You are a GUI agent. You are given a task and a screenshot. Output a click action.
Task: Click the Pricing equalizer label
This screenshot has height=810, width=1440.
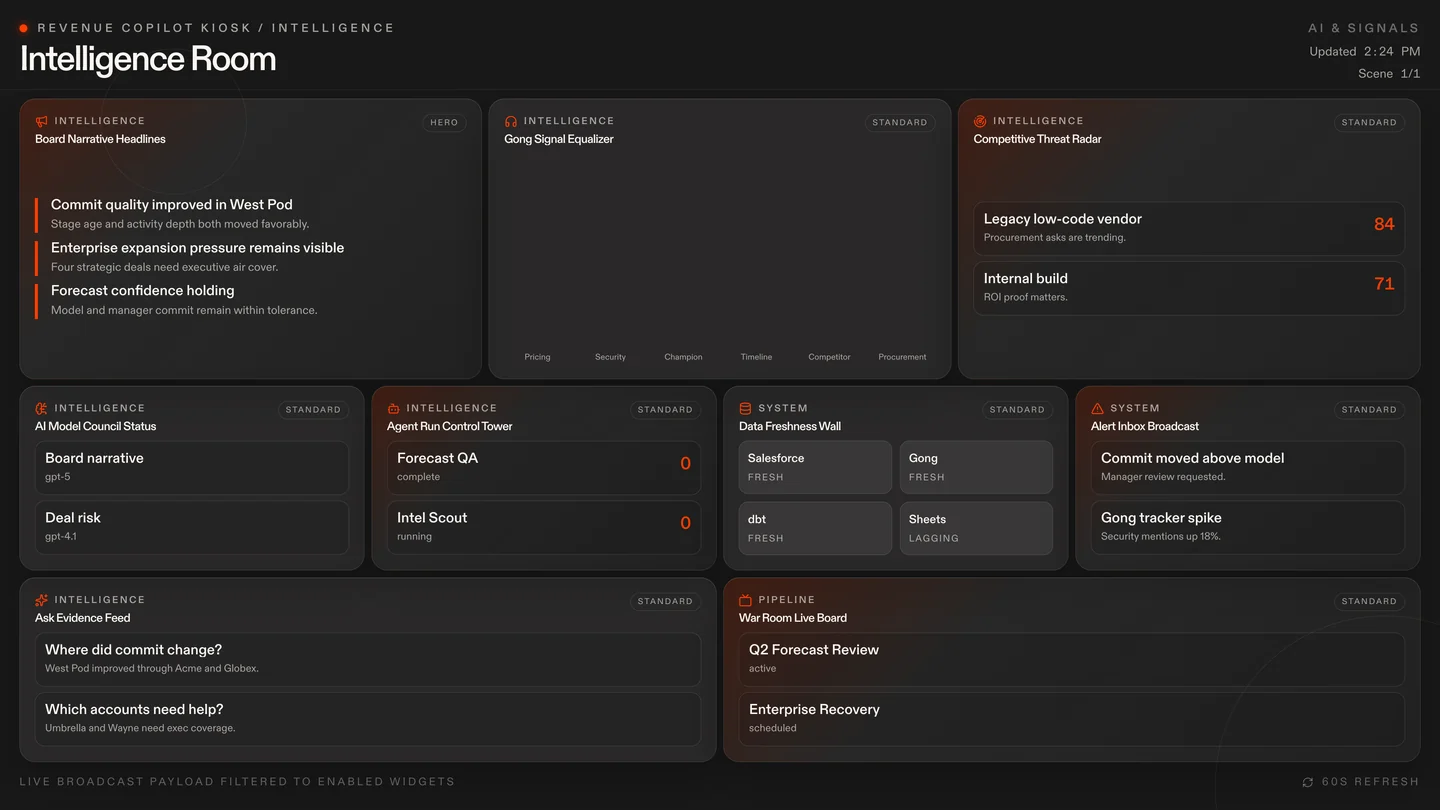[537, 357]
